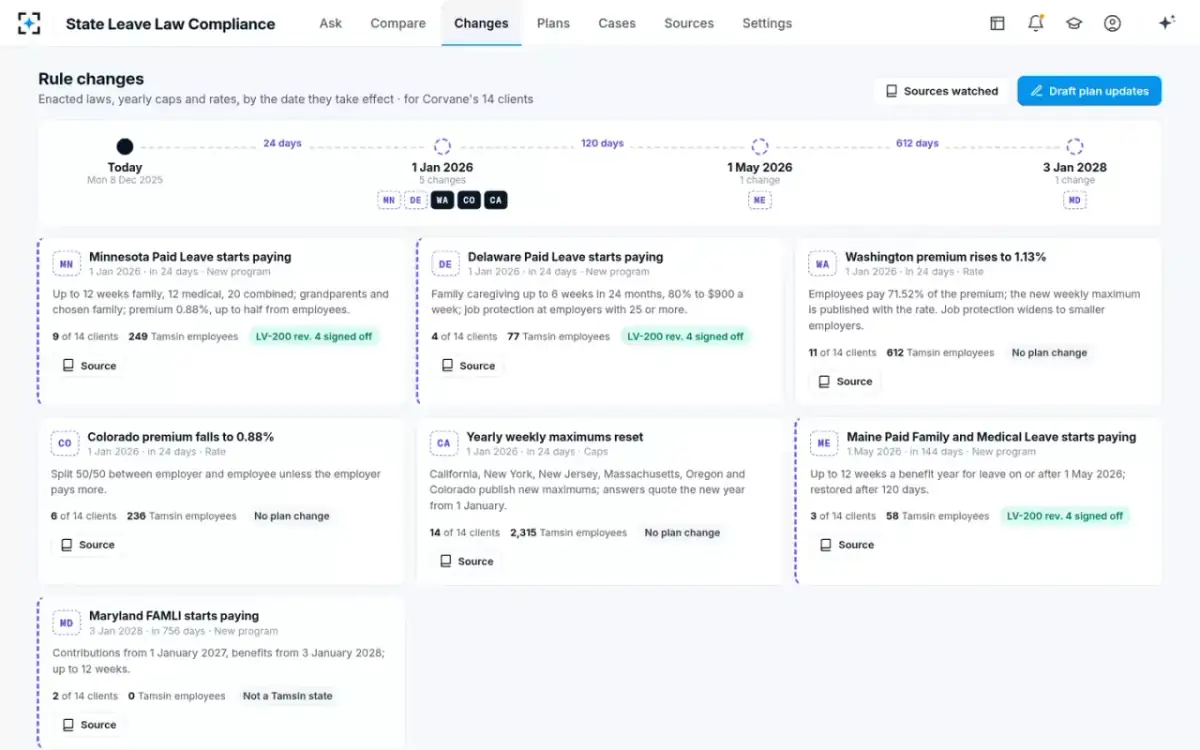
Task: Select the MD chip under 3 Jan 2028
Action: click(x=1075, y=200)
